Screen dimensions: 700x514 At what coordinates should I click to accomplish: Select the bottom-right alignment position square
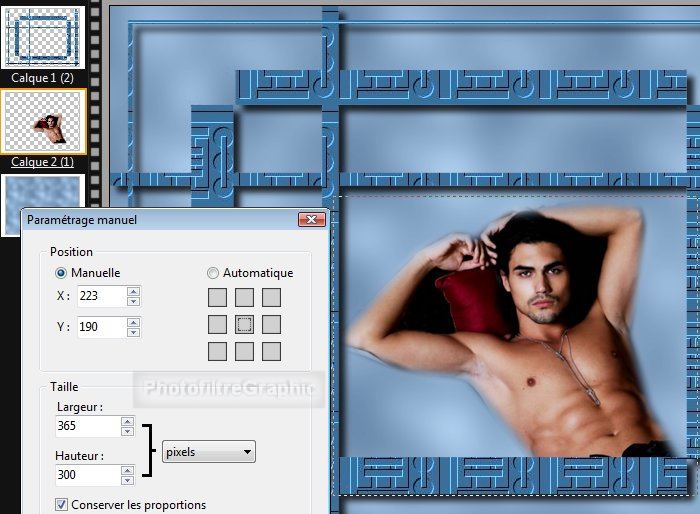pyautogui.click(x=271, y=351)
